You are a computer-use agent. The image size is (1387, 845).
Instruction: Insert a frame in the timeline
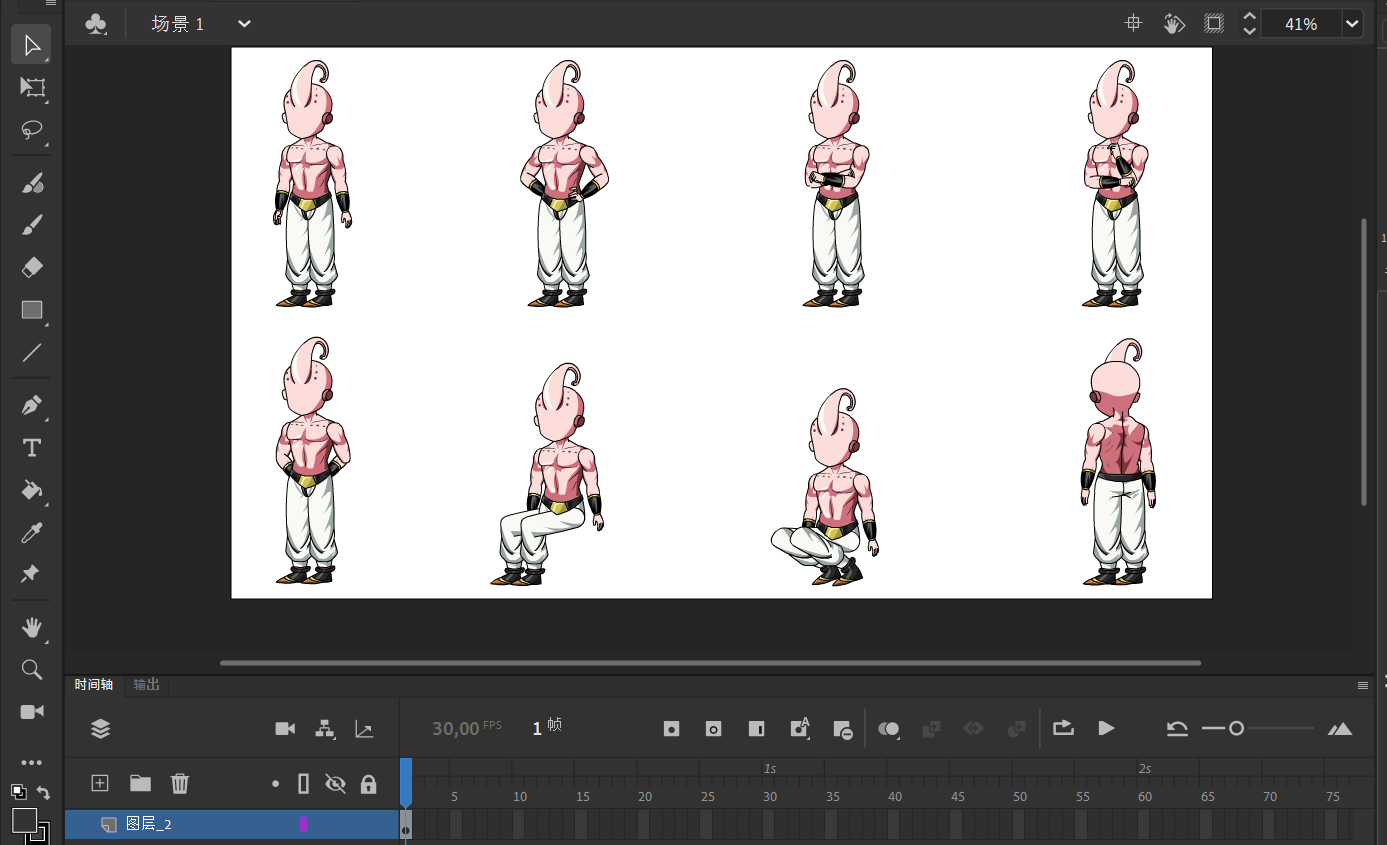pyautogui.click(x=756, y=729)
